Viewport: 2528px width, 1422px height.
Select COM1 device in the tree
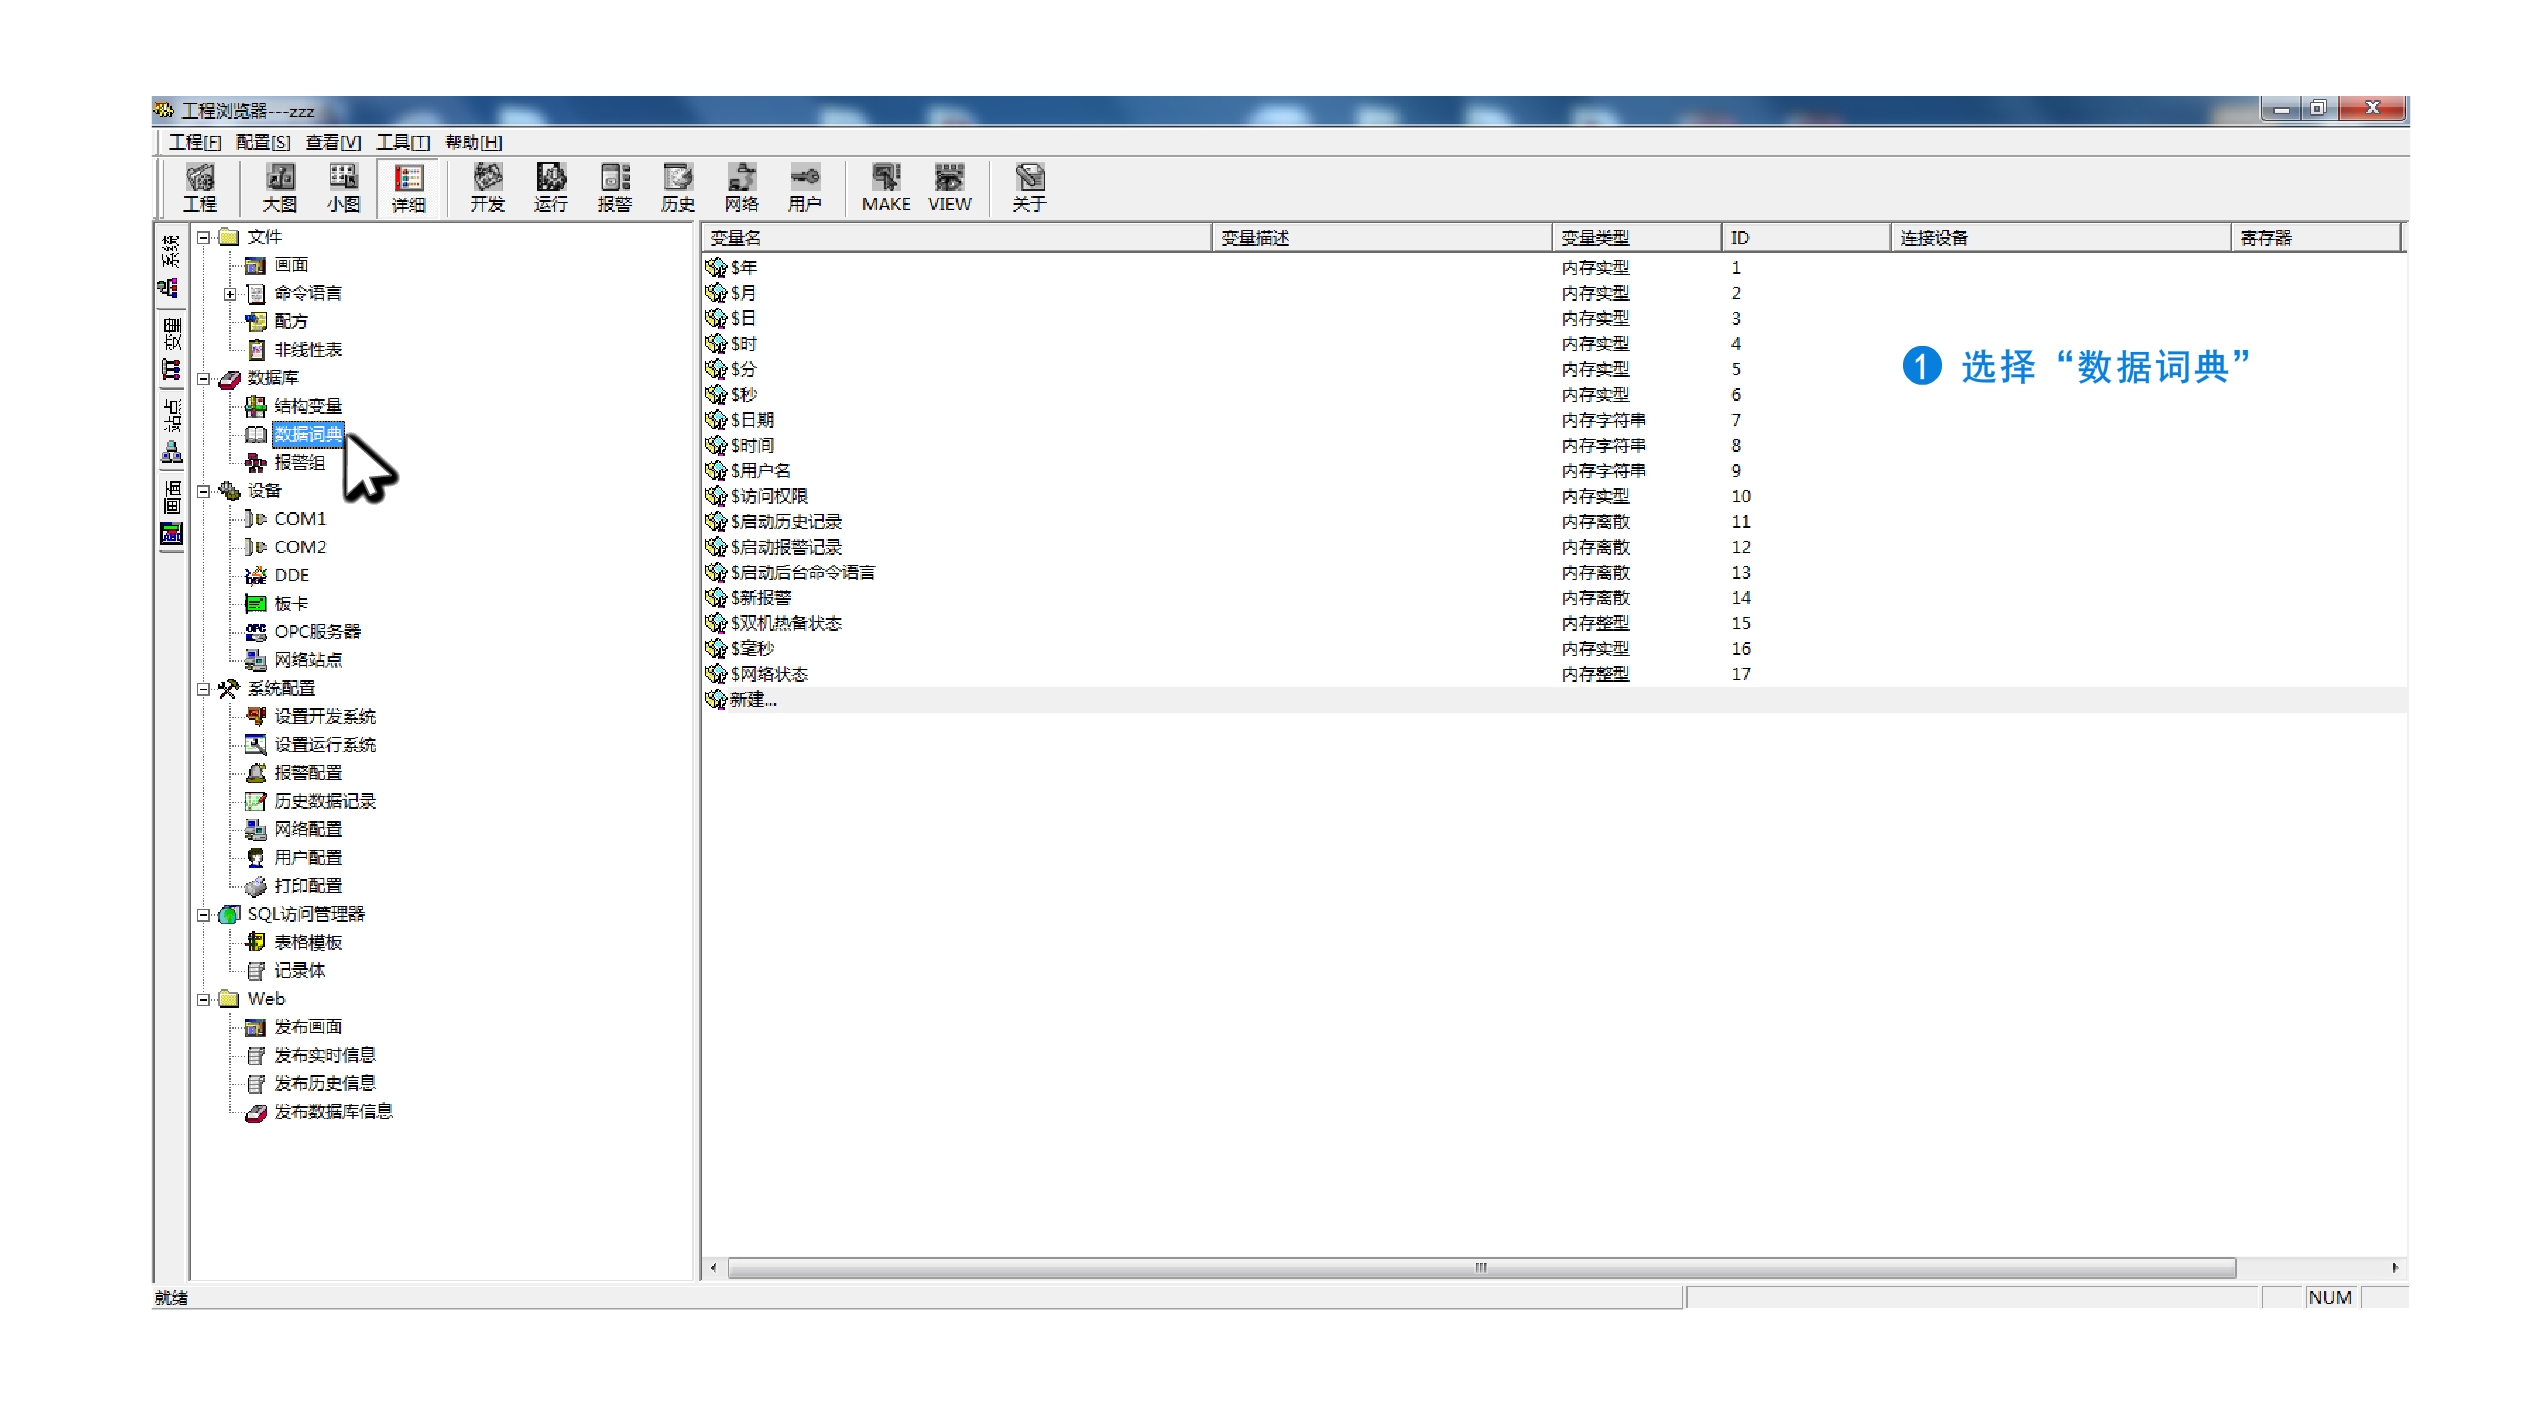tap(300, 519)
